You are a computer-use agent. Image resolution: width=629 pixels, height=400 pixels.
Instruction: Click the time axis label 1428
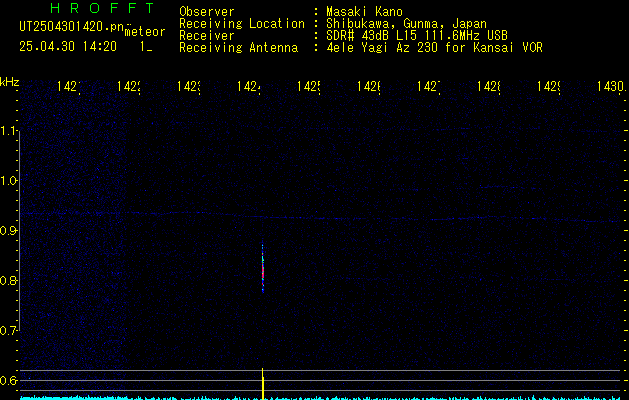pos(489,86)
